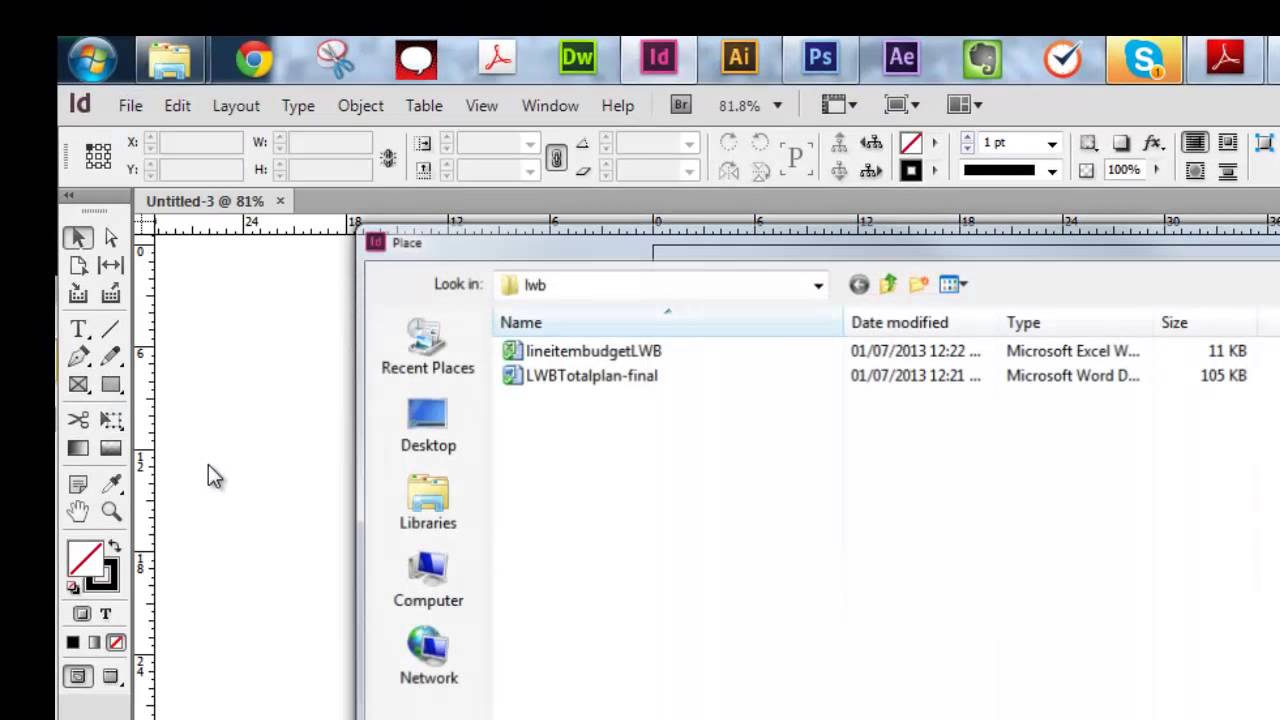Open the Layout menu

(236, 105)
